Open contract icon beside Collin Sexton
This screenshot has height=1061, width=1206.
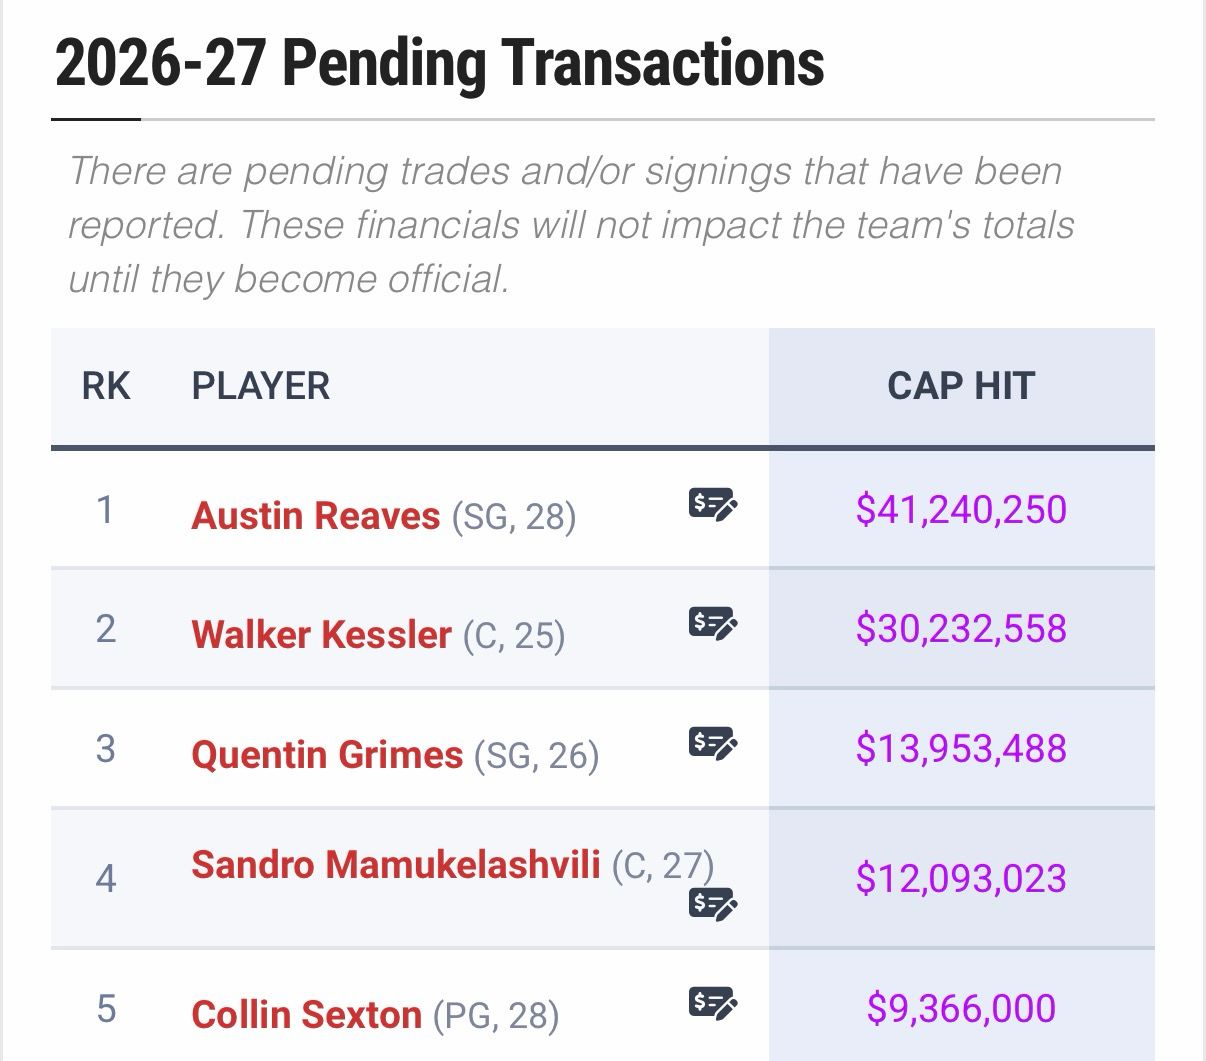[713, 1001]
